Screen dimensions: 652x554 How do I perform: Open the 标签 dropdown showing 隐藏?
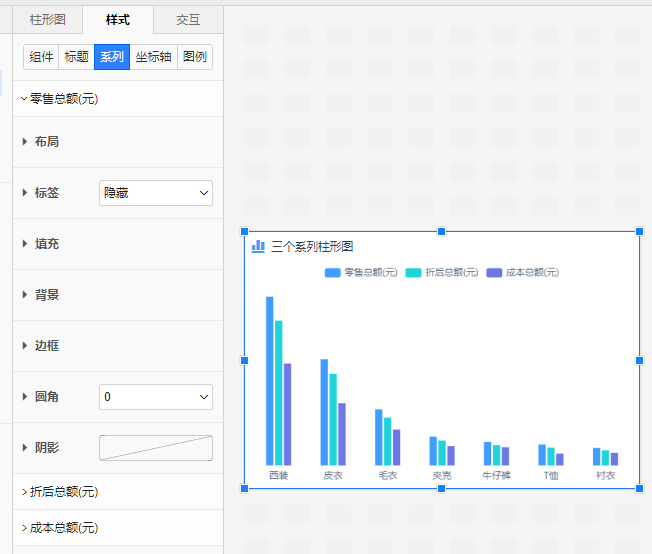tap(156, 193)
